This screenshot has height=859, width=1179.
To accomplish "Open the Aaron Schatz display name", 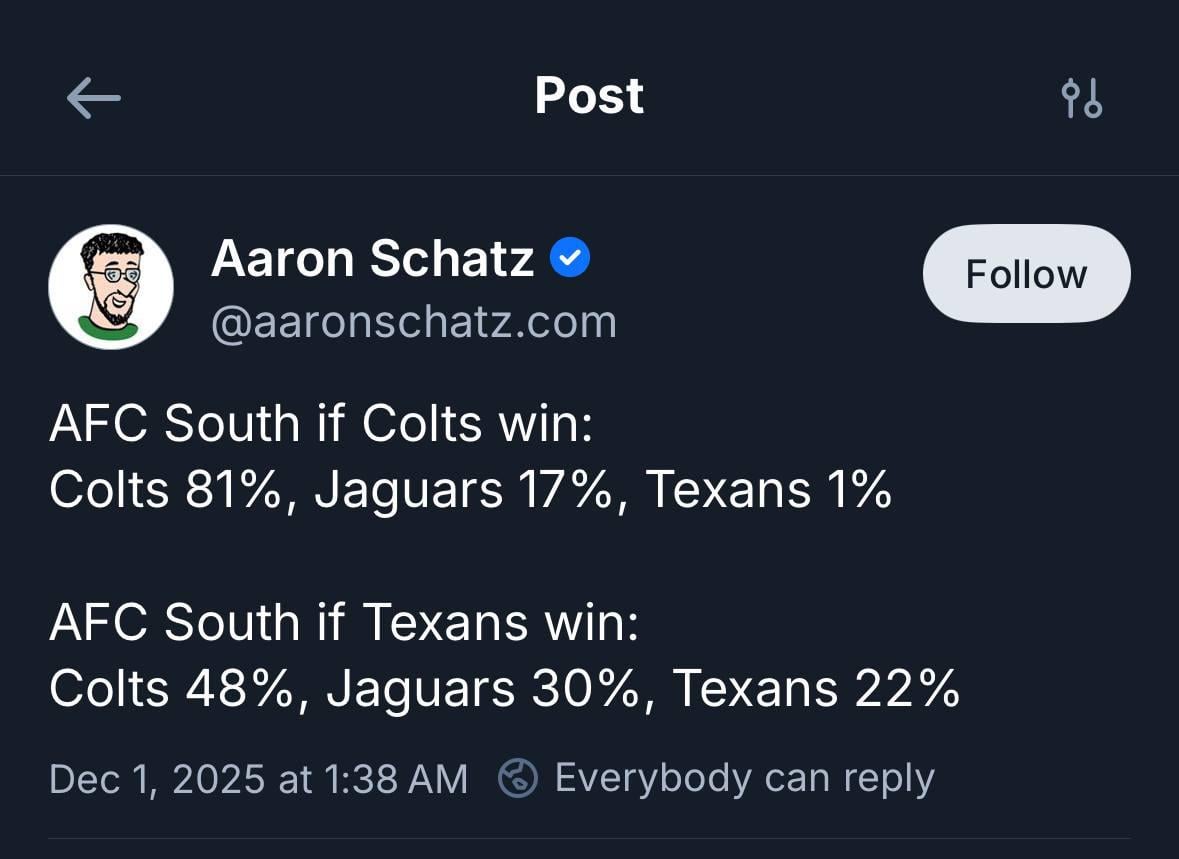I will (x=372, y=259).
